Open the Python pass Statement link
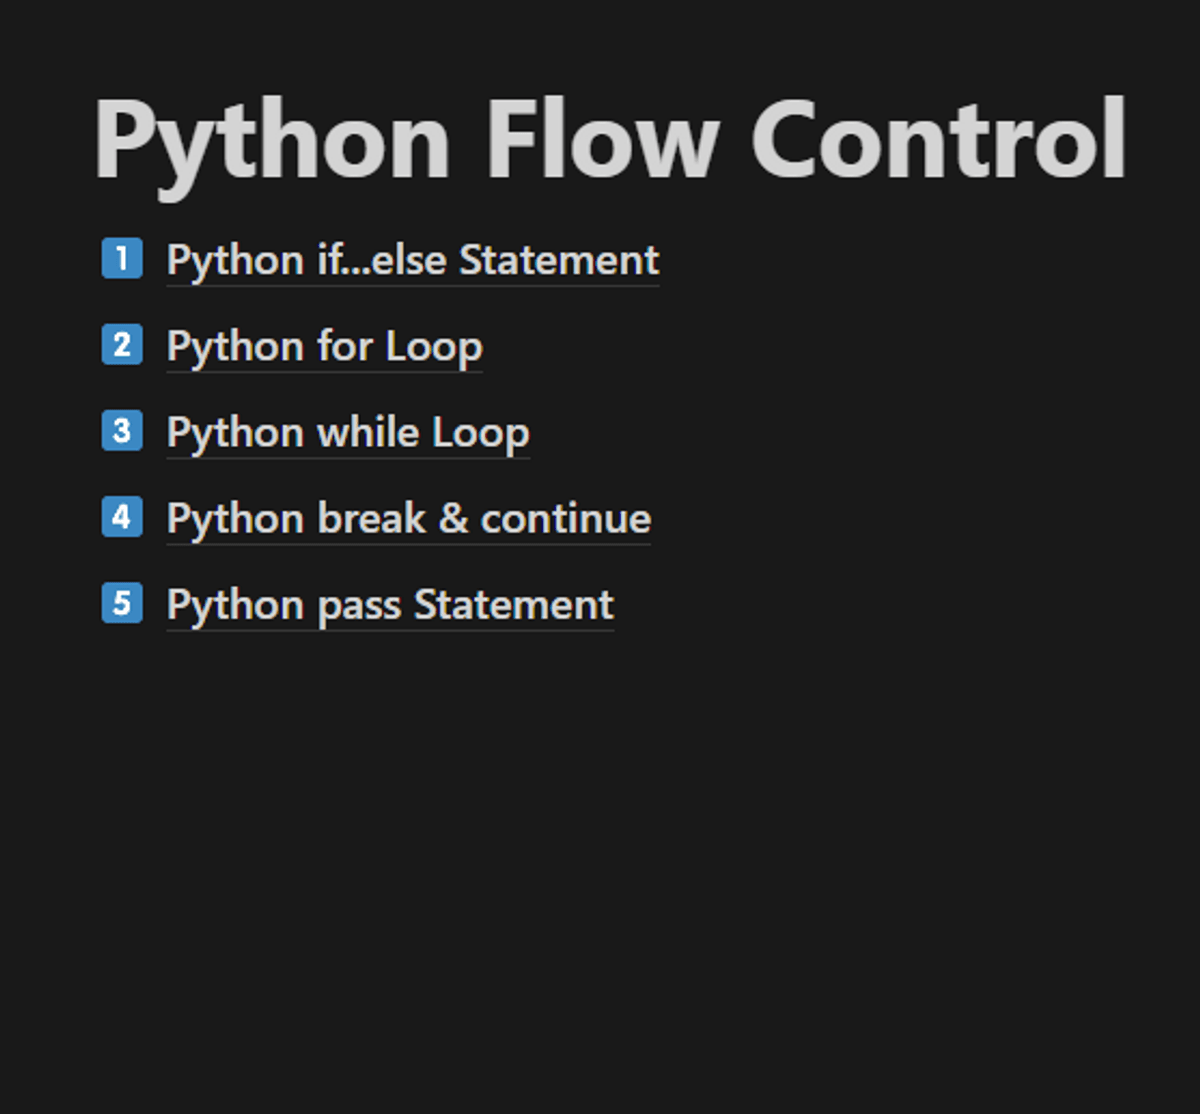This screenshot has width=1200, height=1114. (390, 605)
